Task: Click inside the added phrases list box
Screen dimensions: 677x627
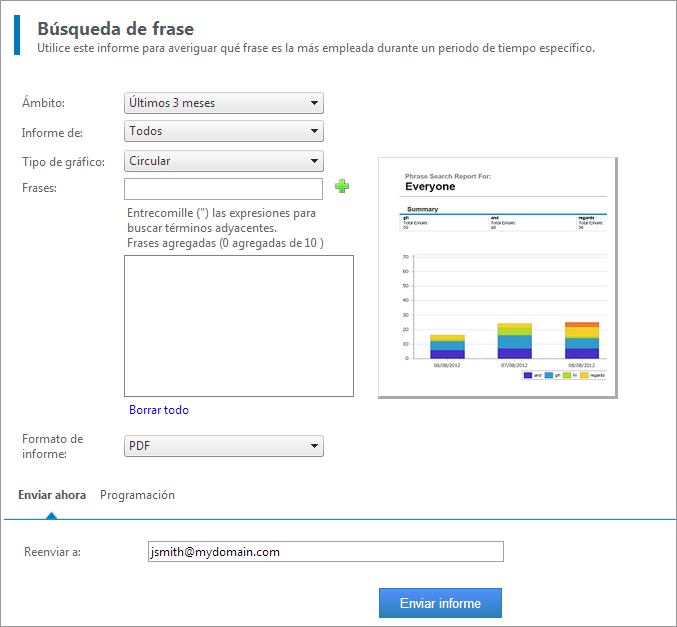Action: click(x=239, y=326)
